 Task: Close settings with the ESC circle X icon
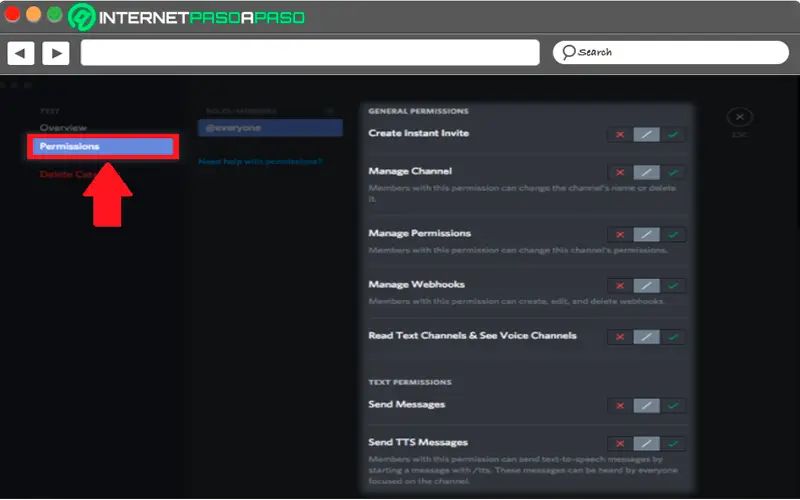pyautogui.click(x=739, y=117)
